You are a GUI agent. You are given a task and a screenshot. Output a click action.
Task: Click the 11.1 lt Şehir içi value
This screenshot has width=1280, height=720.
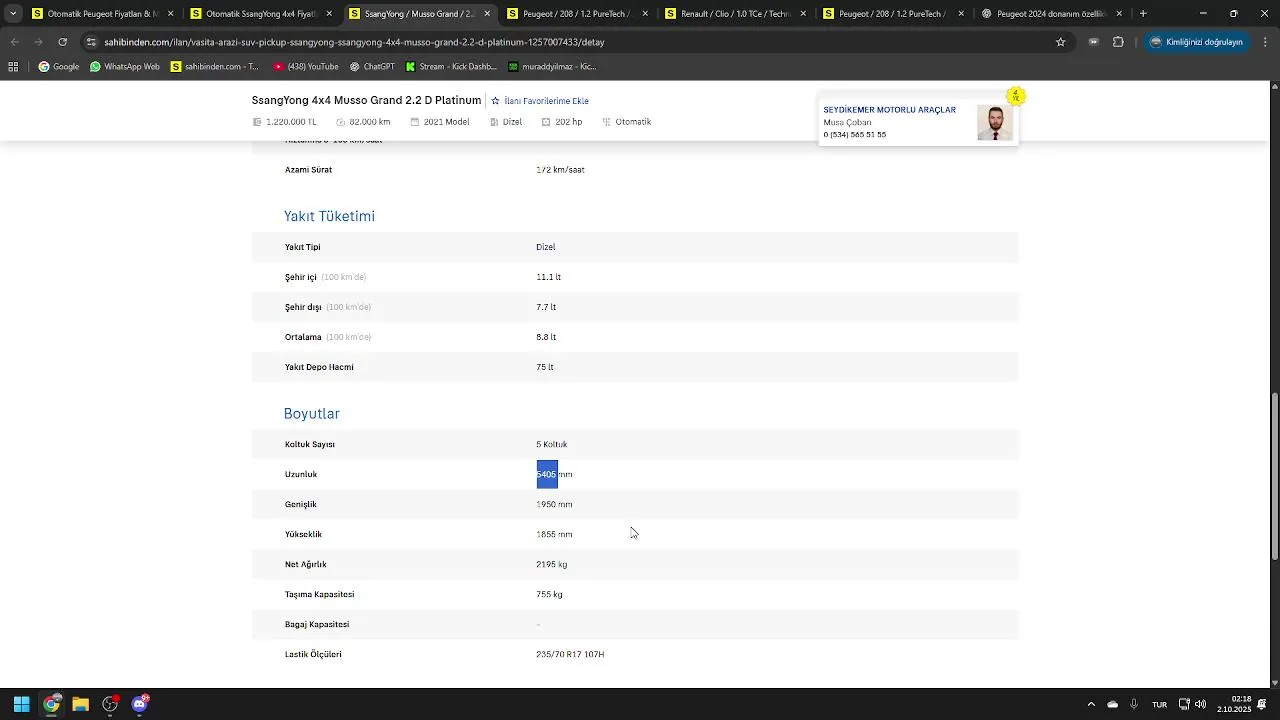[x=548, y=277]
